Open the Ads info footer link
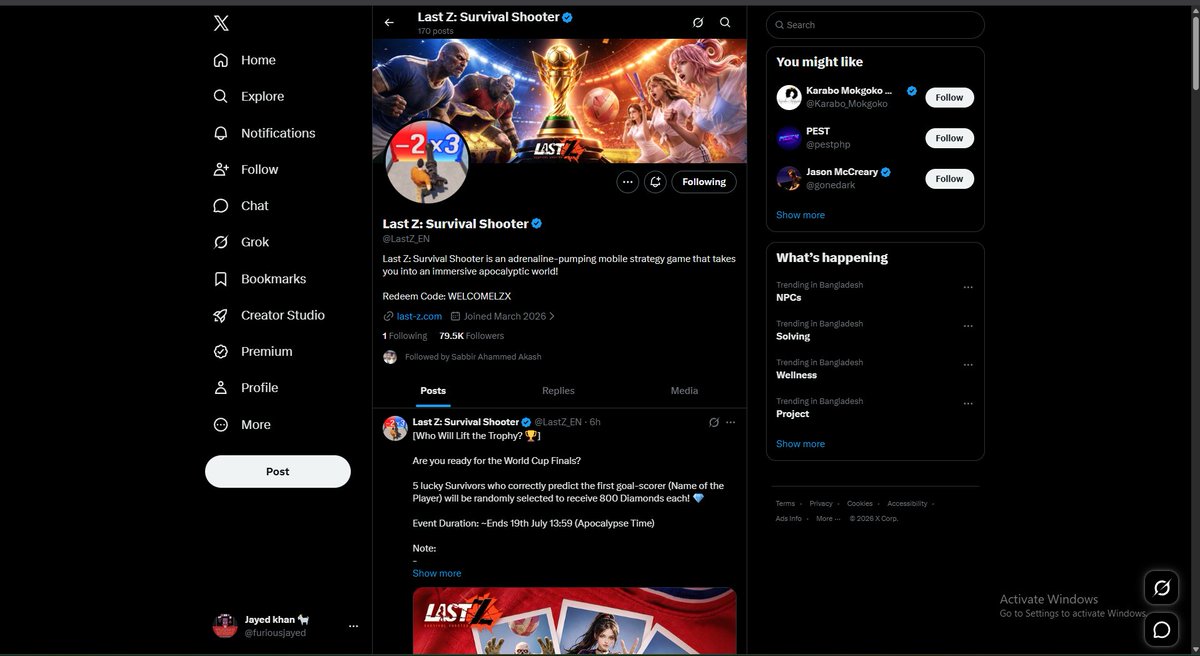The image size is (1200, 656). click(x=789, y=519)
